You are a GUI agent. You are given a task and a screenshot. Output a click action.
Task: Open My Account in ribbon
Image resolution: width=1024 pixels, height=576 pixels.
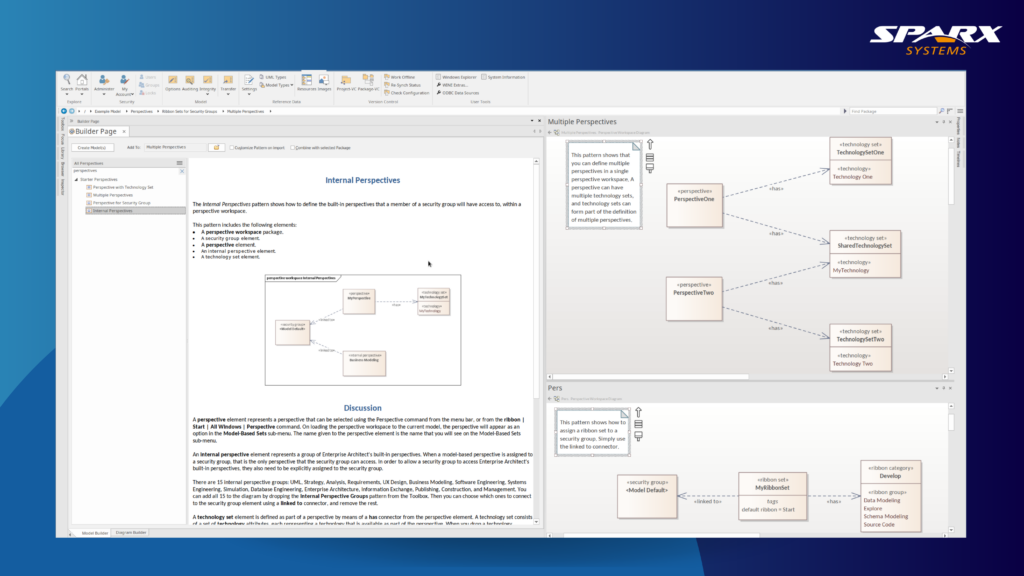(124, 85)
